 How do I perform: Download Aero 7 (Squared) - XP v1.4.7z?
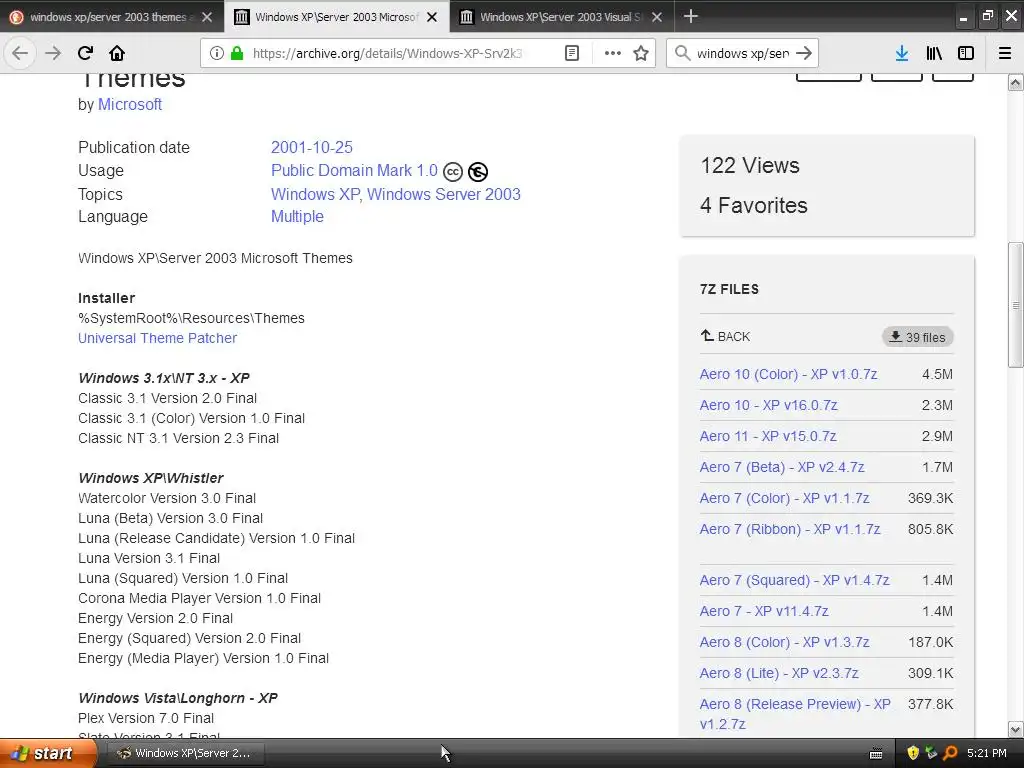click(x=794, y=580)
